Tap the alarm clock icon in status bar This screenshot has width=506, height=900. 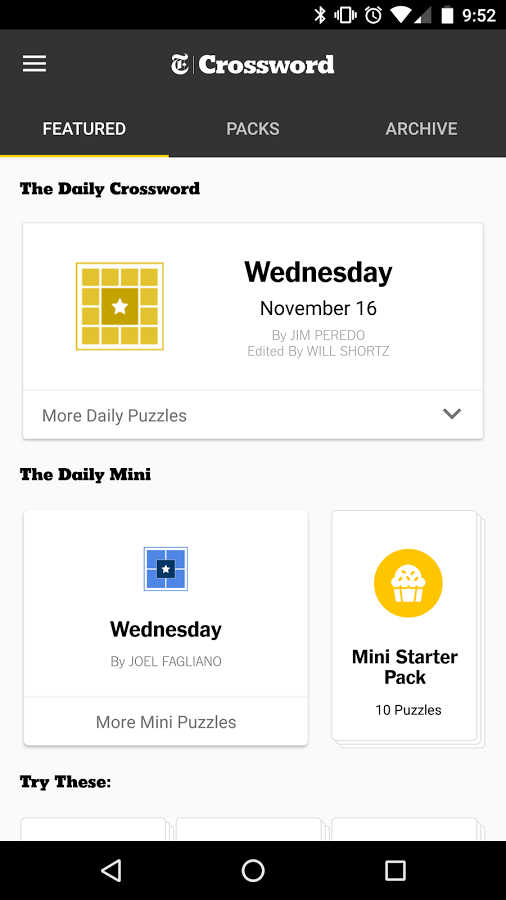pyautogui.click(x=373, y=15)
